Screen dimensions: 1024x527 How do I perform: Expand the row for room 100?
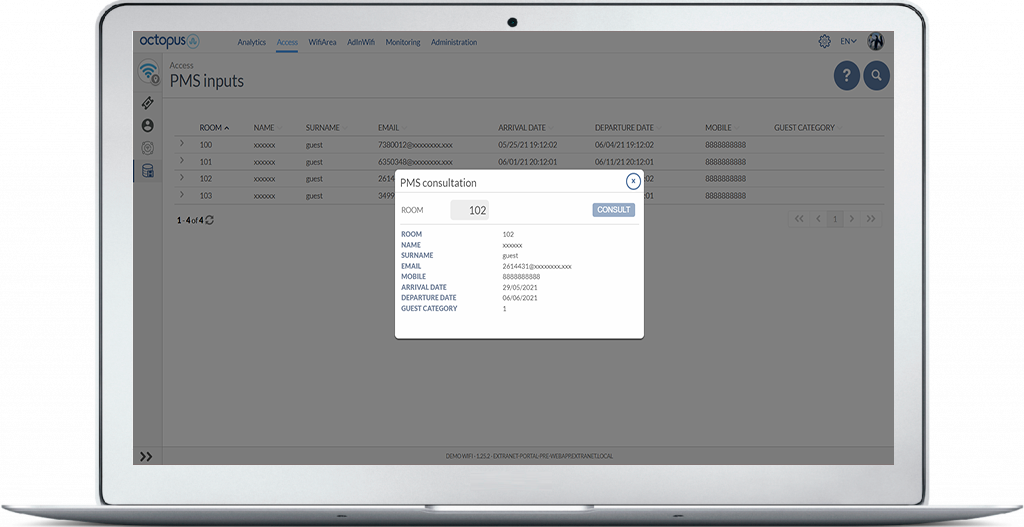182,144
